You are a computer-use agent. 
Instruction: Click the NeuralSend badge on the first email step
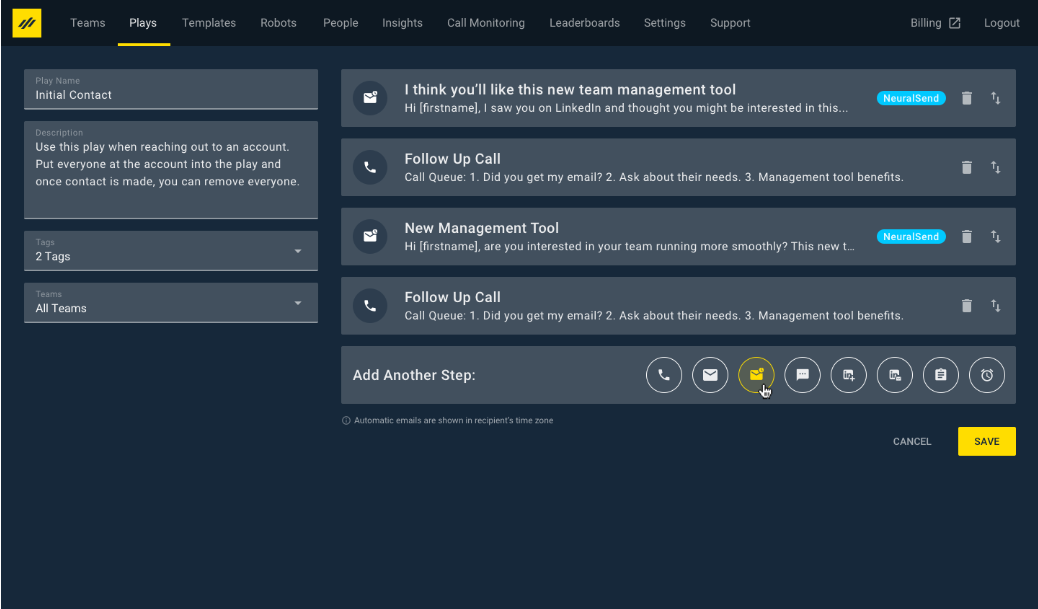(x=911, y=98)
